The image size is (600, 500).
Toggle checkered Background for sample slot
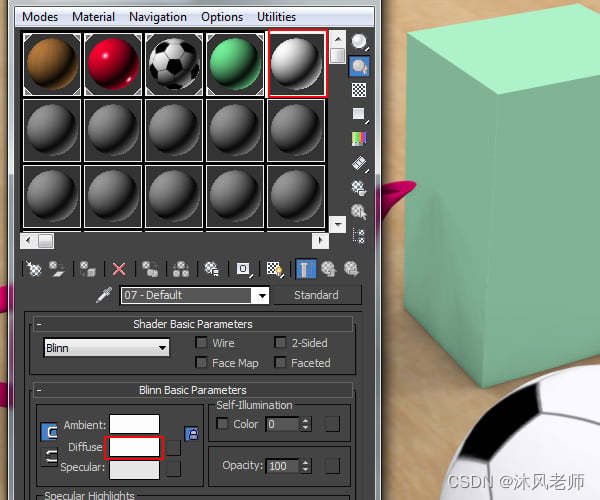click(359, 90)
